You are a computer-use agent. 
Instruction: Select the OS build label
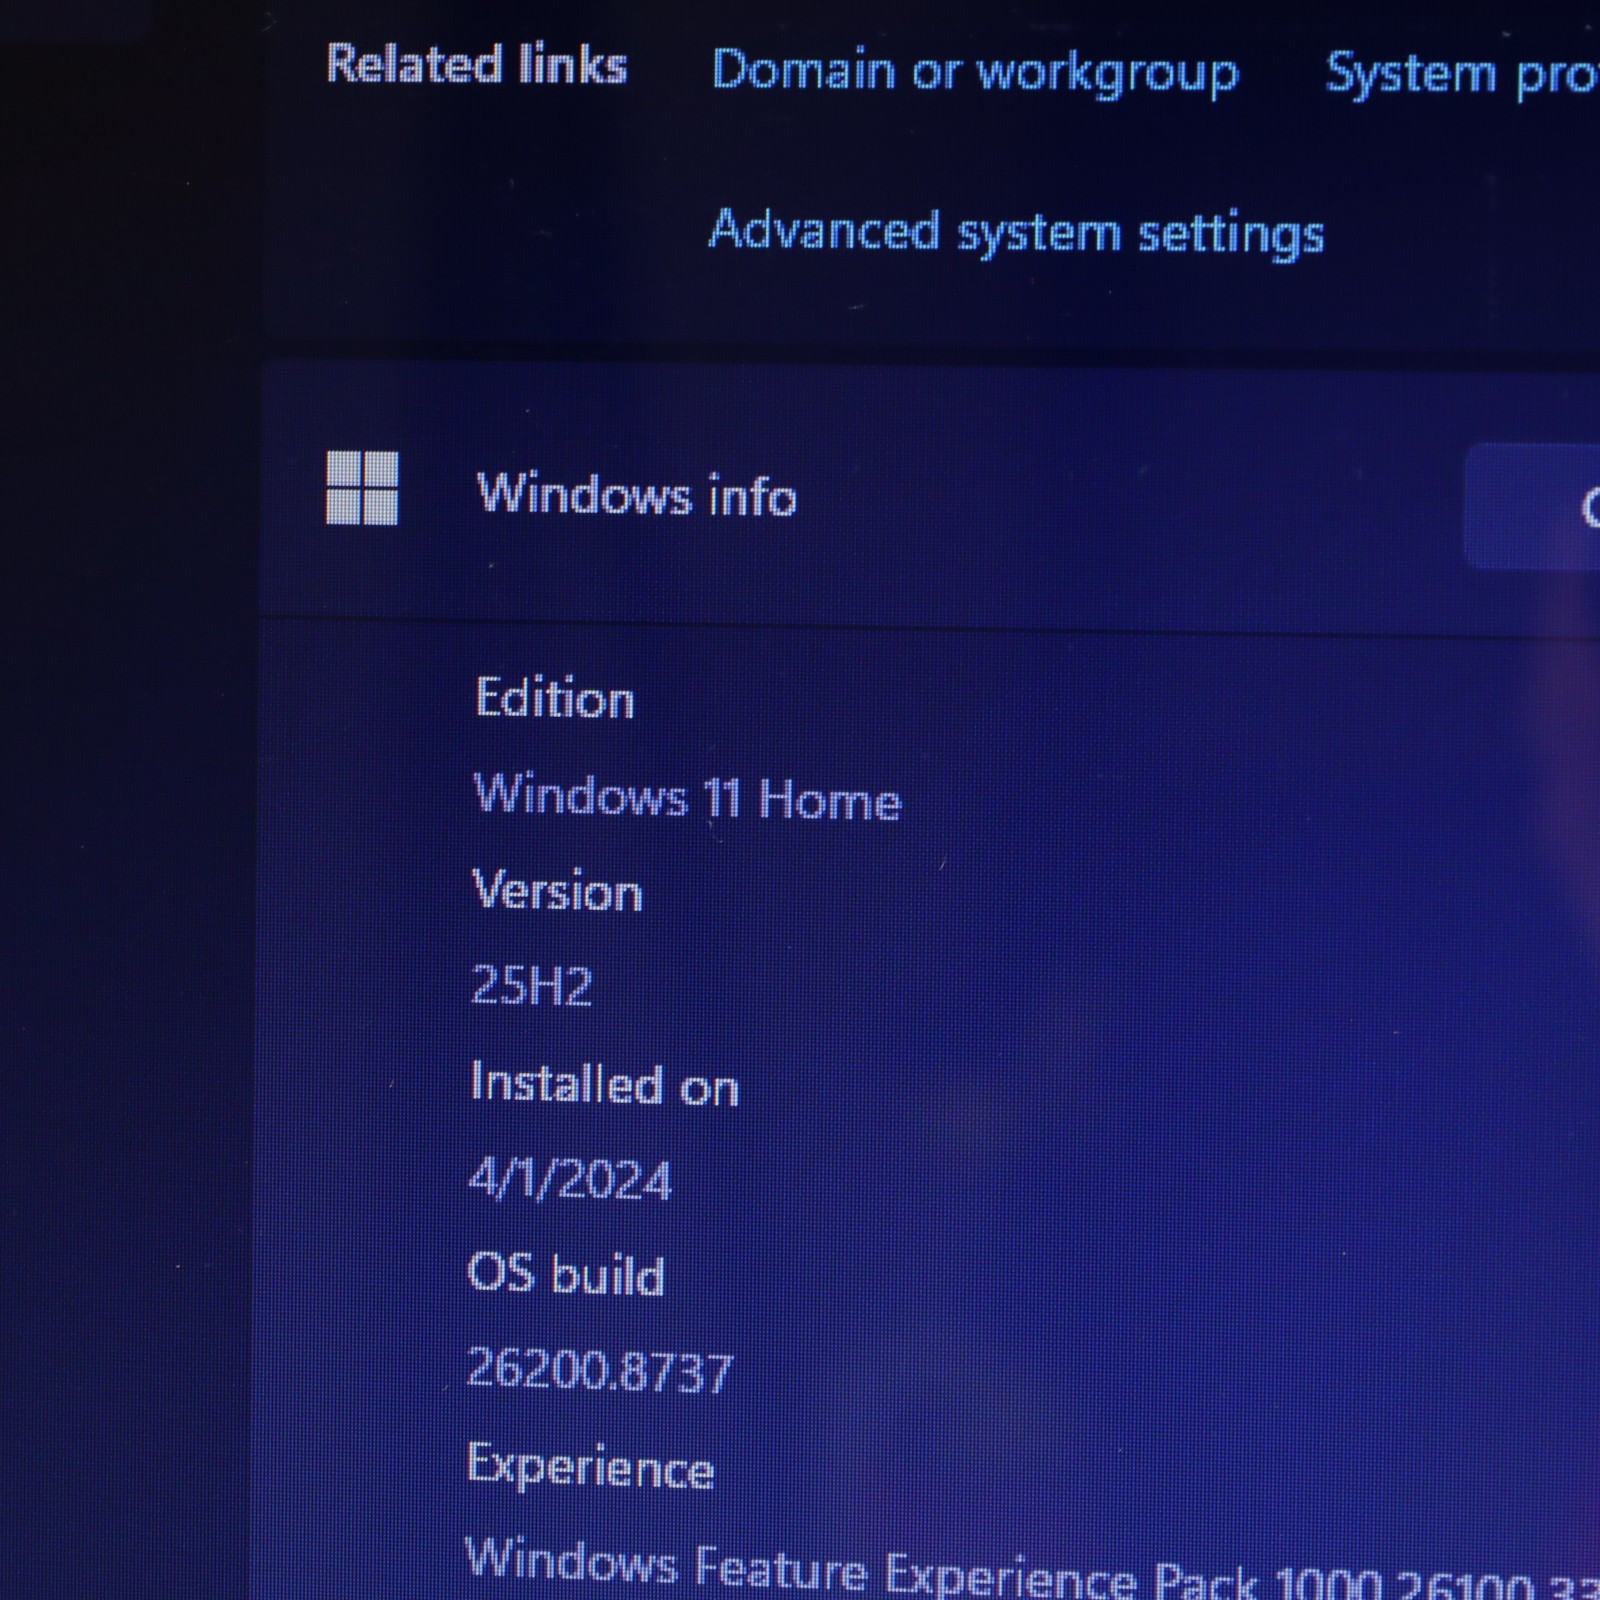[566, 1275]
